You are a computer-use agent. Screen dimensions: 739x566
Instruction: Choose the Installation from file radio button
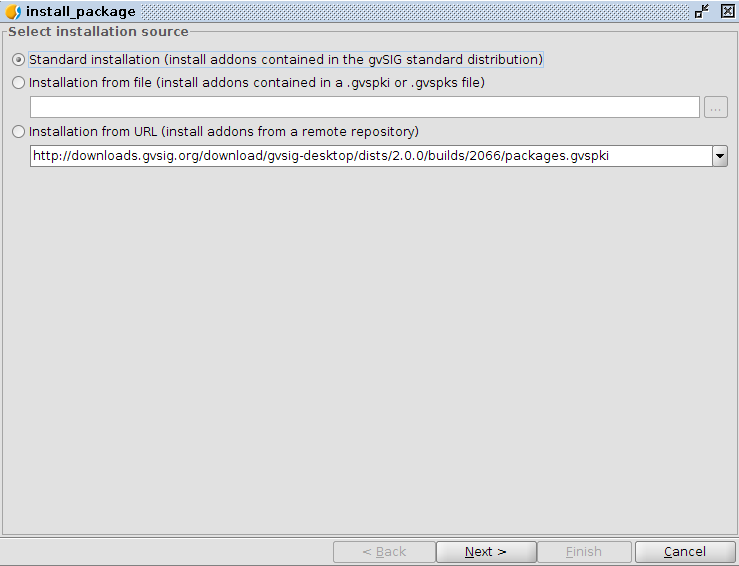click(x=19, y=83)
